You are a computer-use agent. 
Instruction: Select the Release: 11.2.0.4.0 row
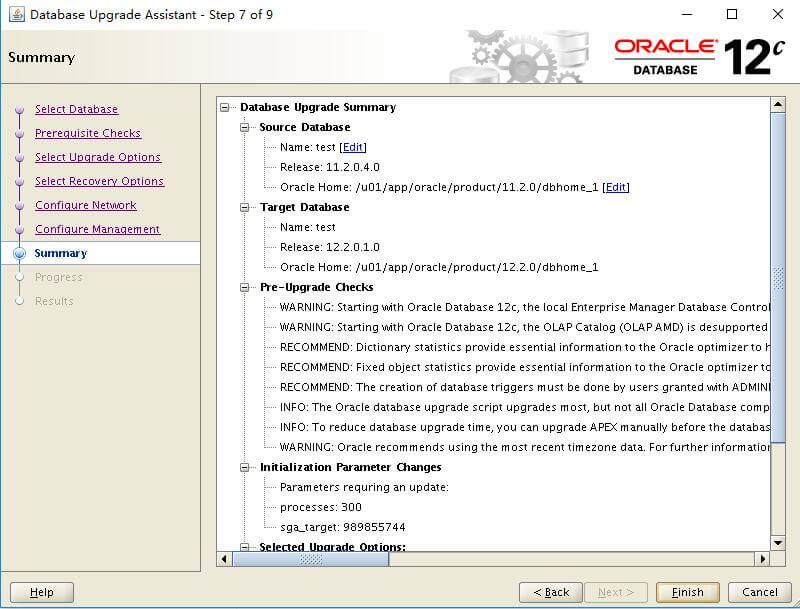click(330, 167)
